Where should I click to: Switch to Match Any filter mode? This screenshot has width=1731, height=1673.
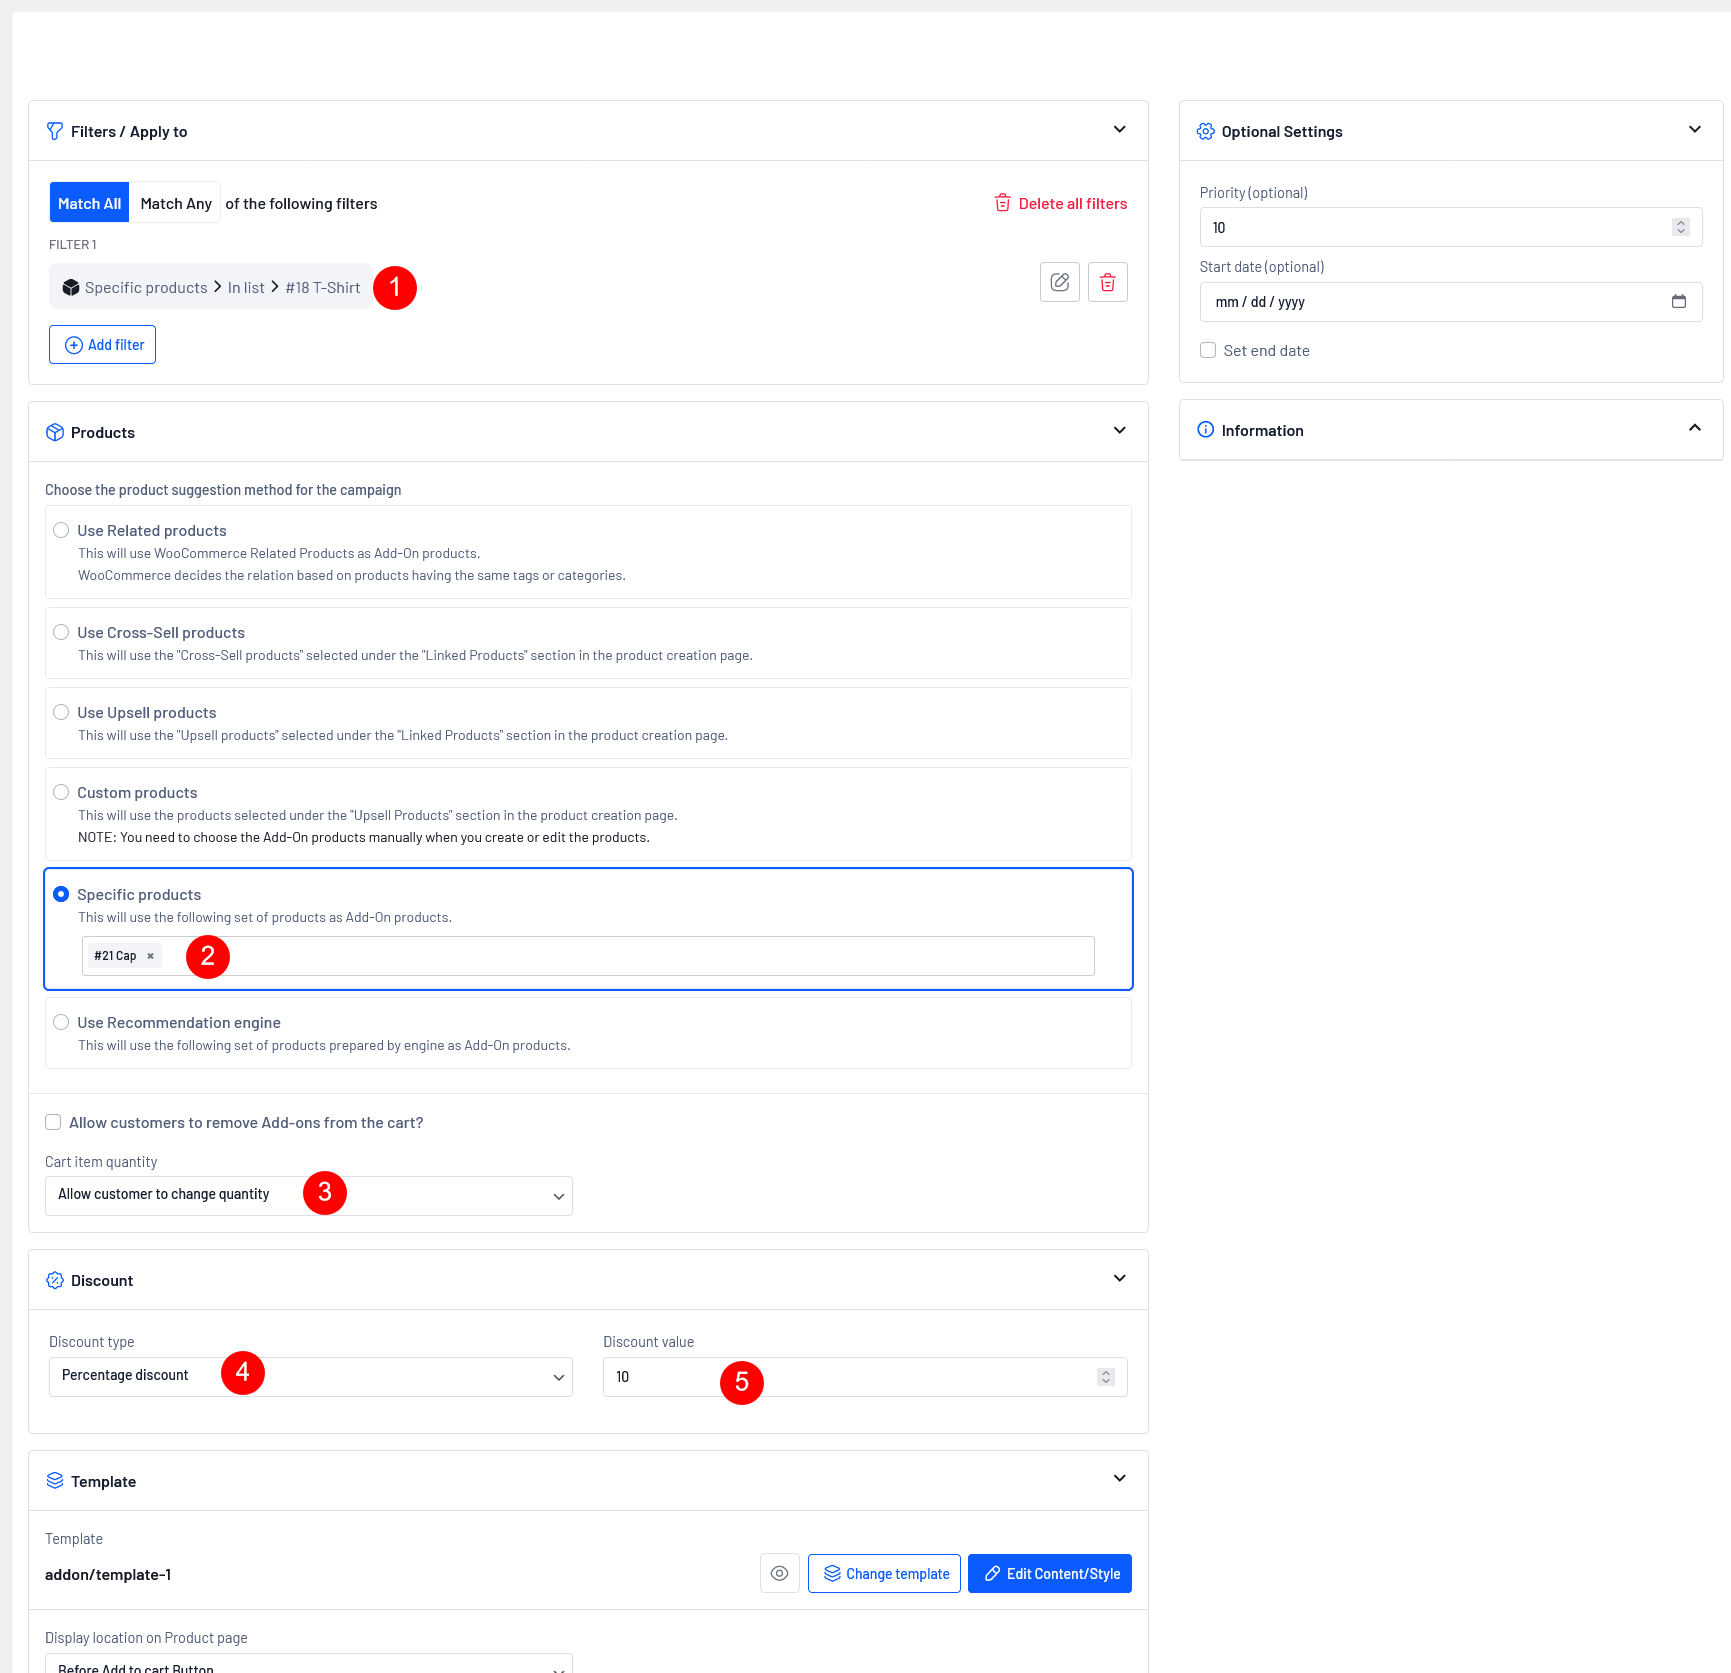pyautogui.click(x=176, y=203)
